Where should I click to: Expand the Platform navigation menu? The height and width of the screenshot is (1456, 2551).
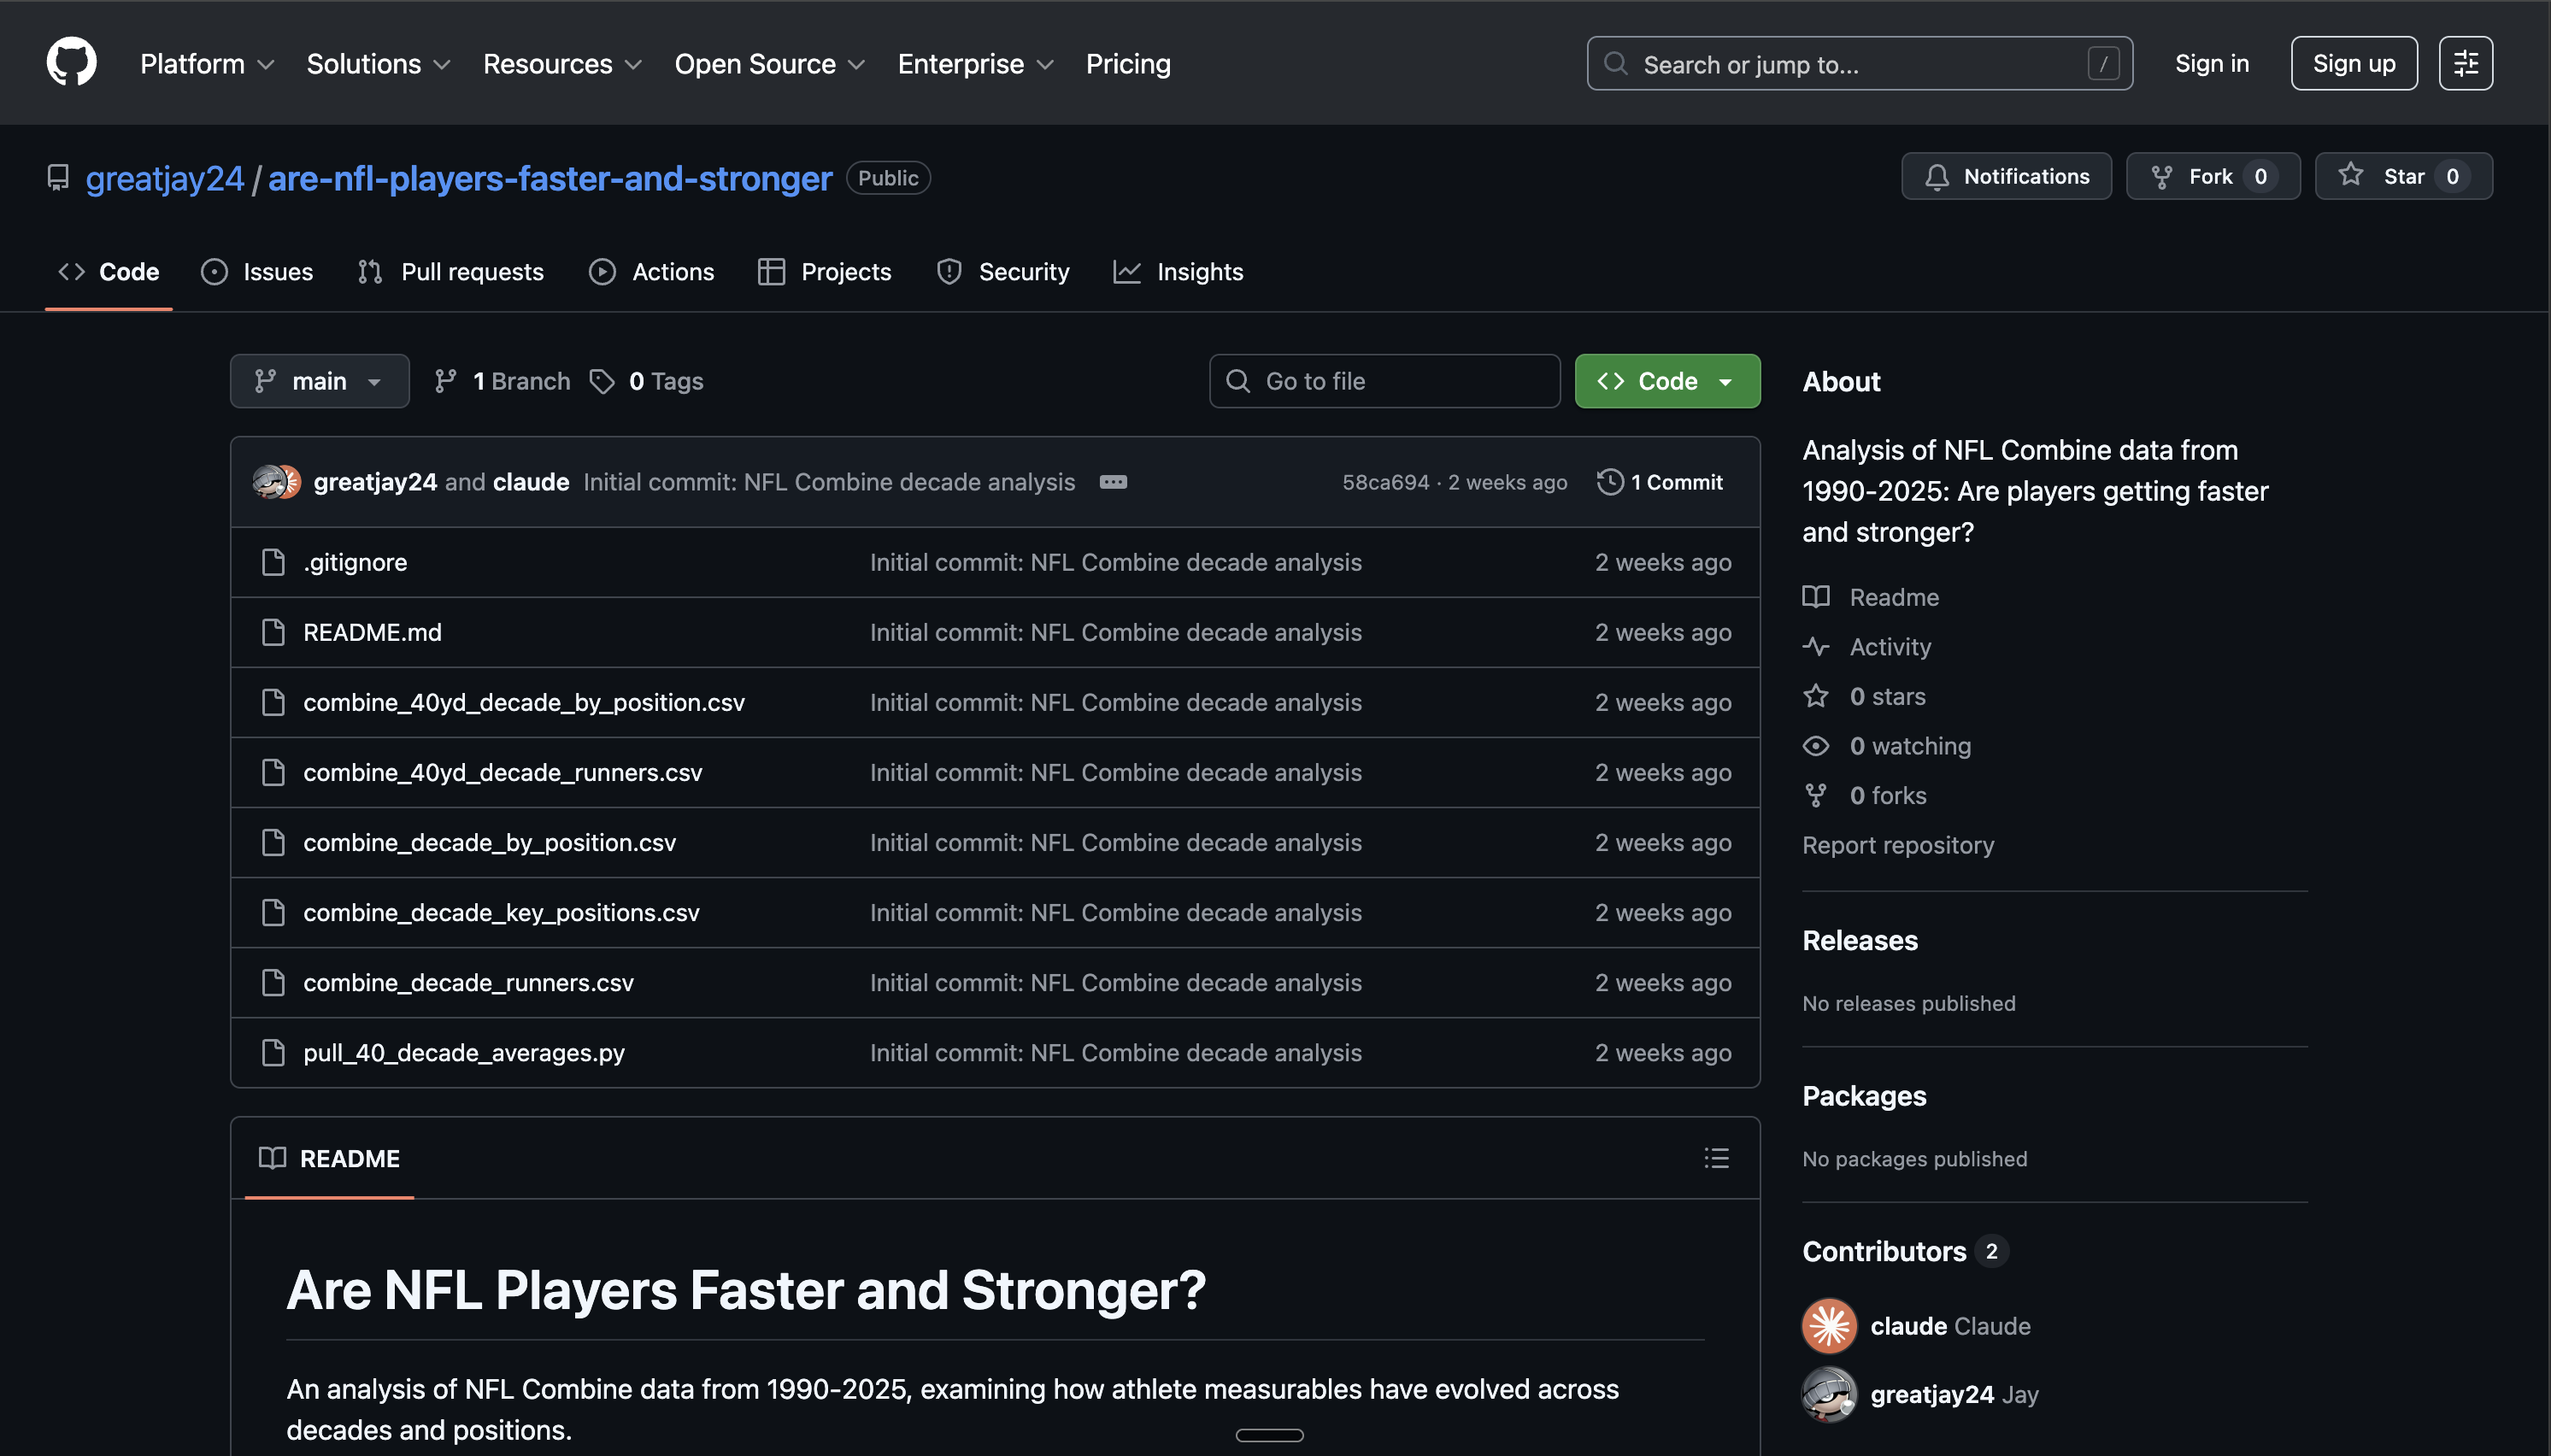click(x=207, y=64)
